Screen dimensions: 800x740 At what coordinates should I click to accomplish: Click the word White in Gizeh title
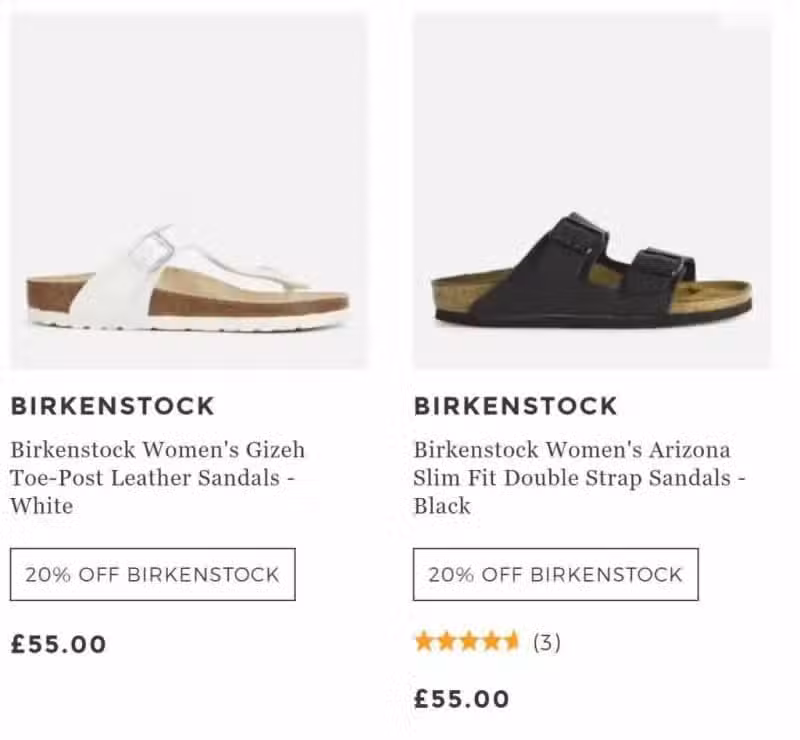(x=42, y=506)
